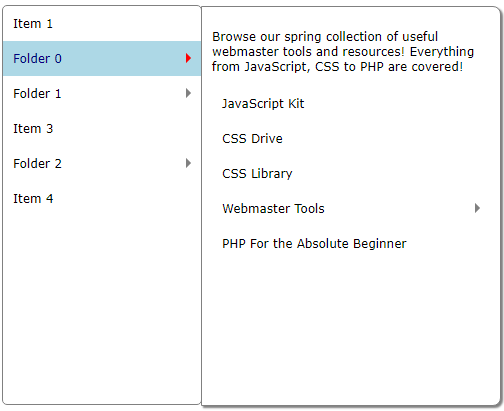Click the gray arrow next to Folder 1

[188, 93]
